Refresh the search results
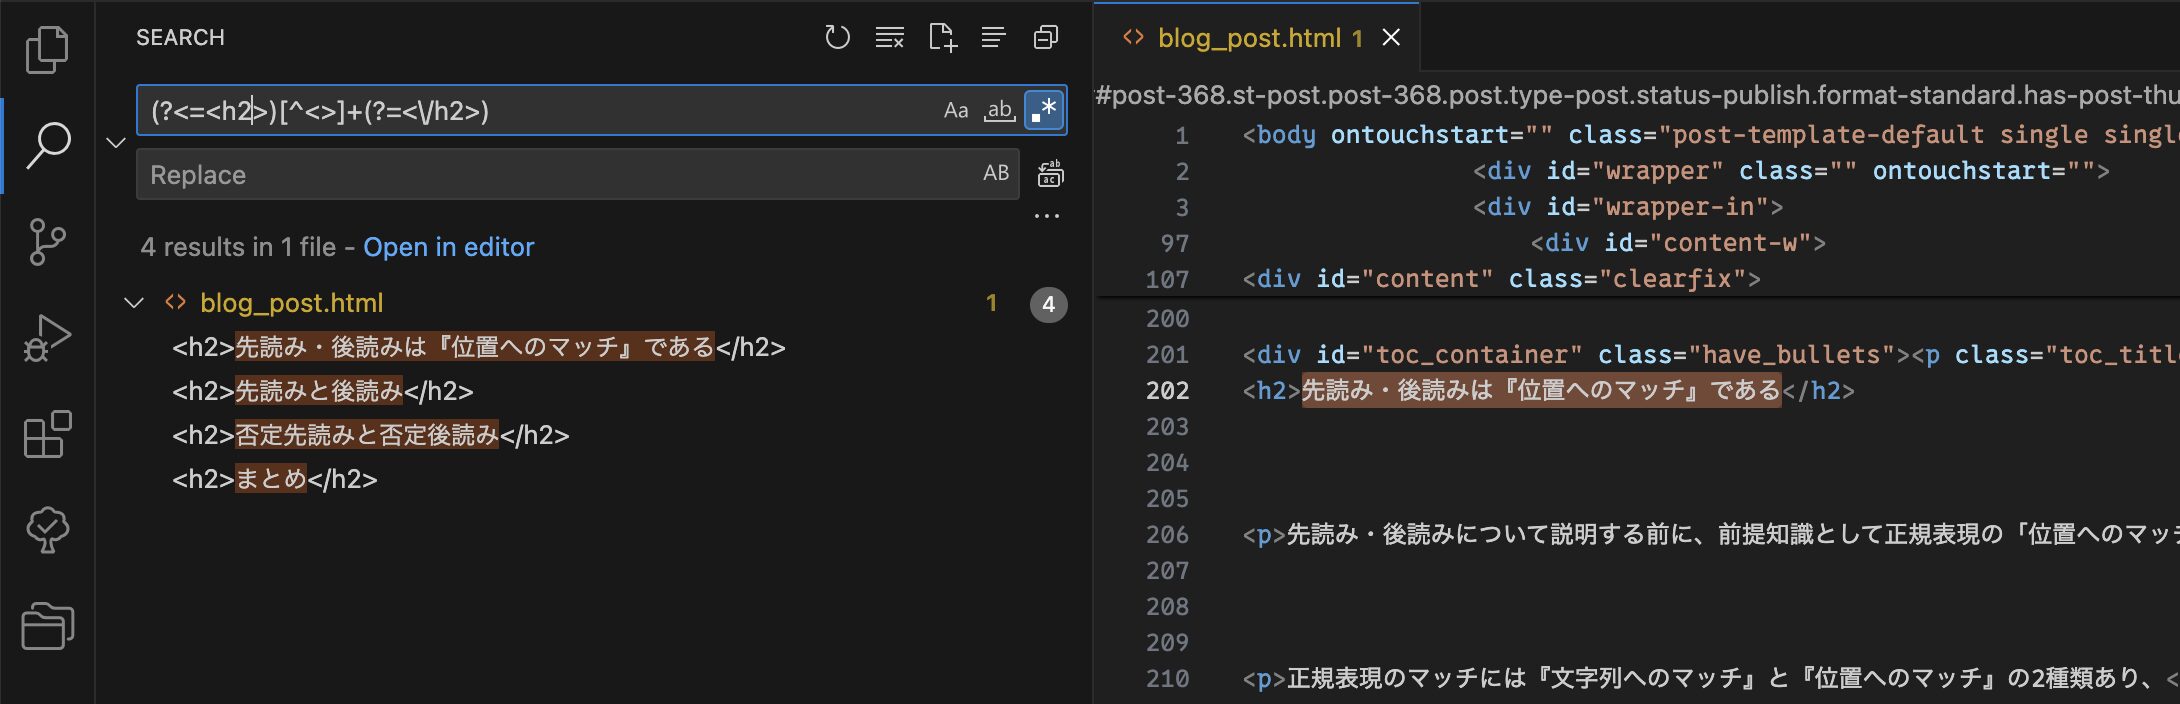This screenshot has height=704, width=2180. coord(837,38)
